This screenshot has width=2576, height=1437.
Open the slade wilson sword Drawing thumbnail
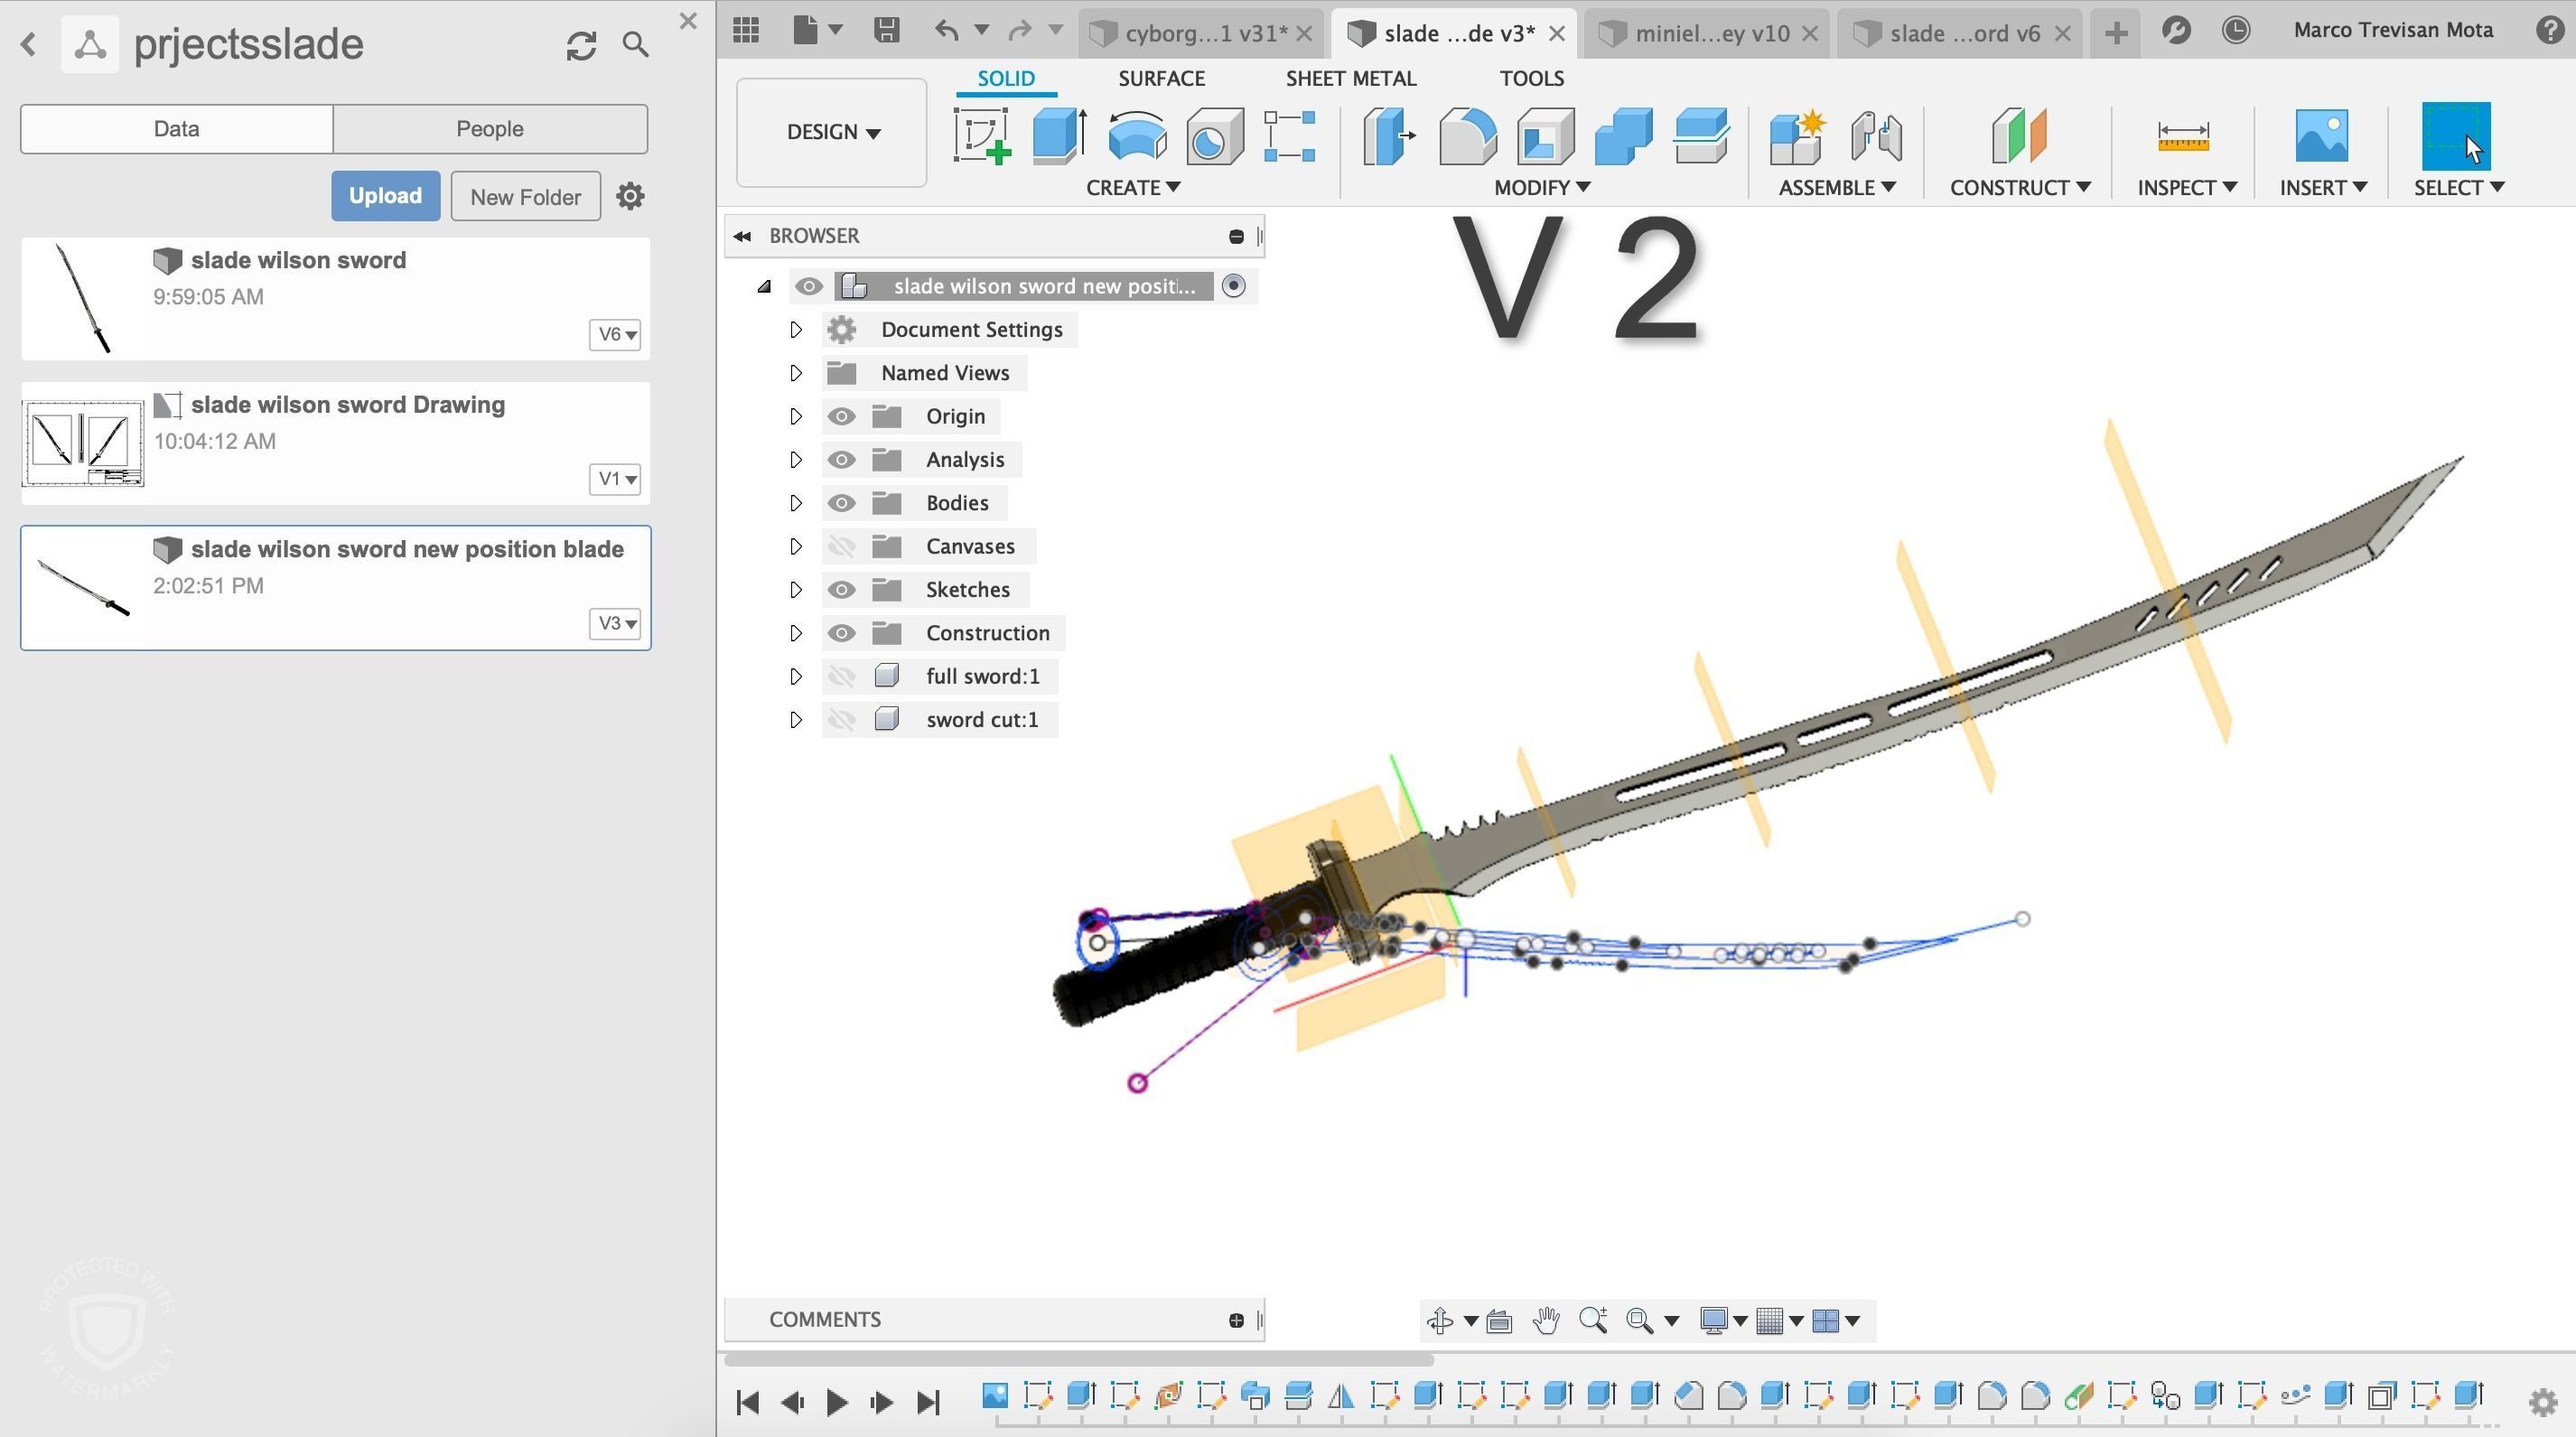tap(83, 443)
